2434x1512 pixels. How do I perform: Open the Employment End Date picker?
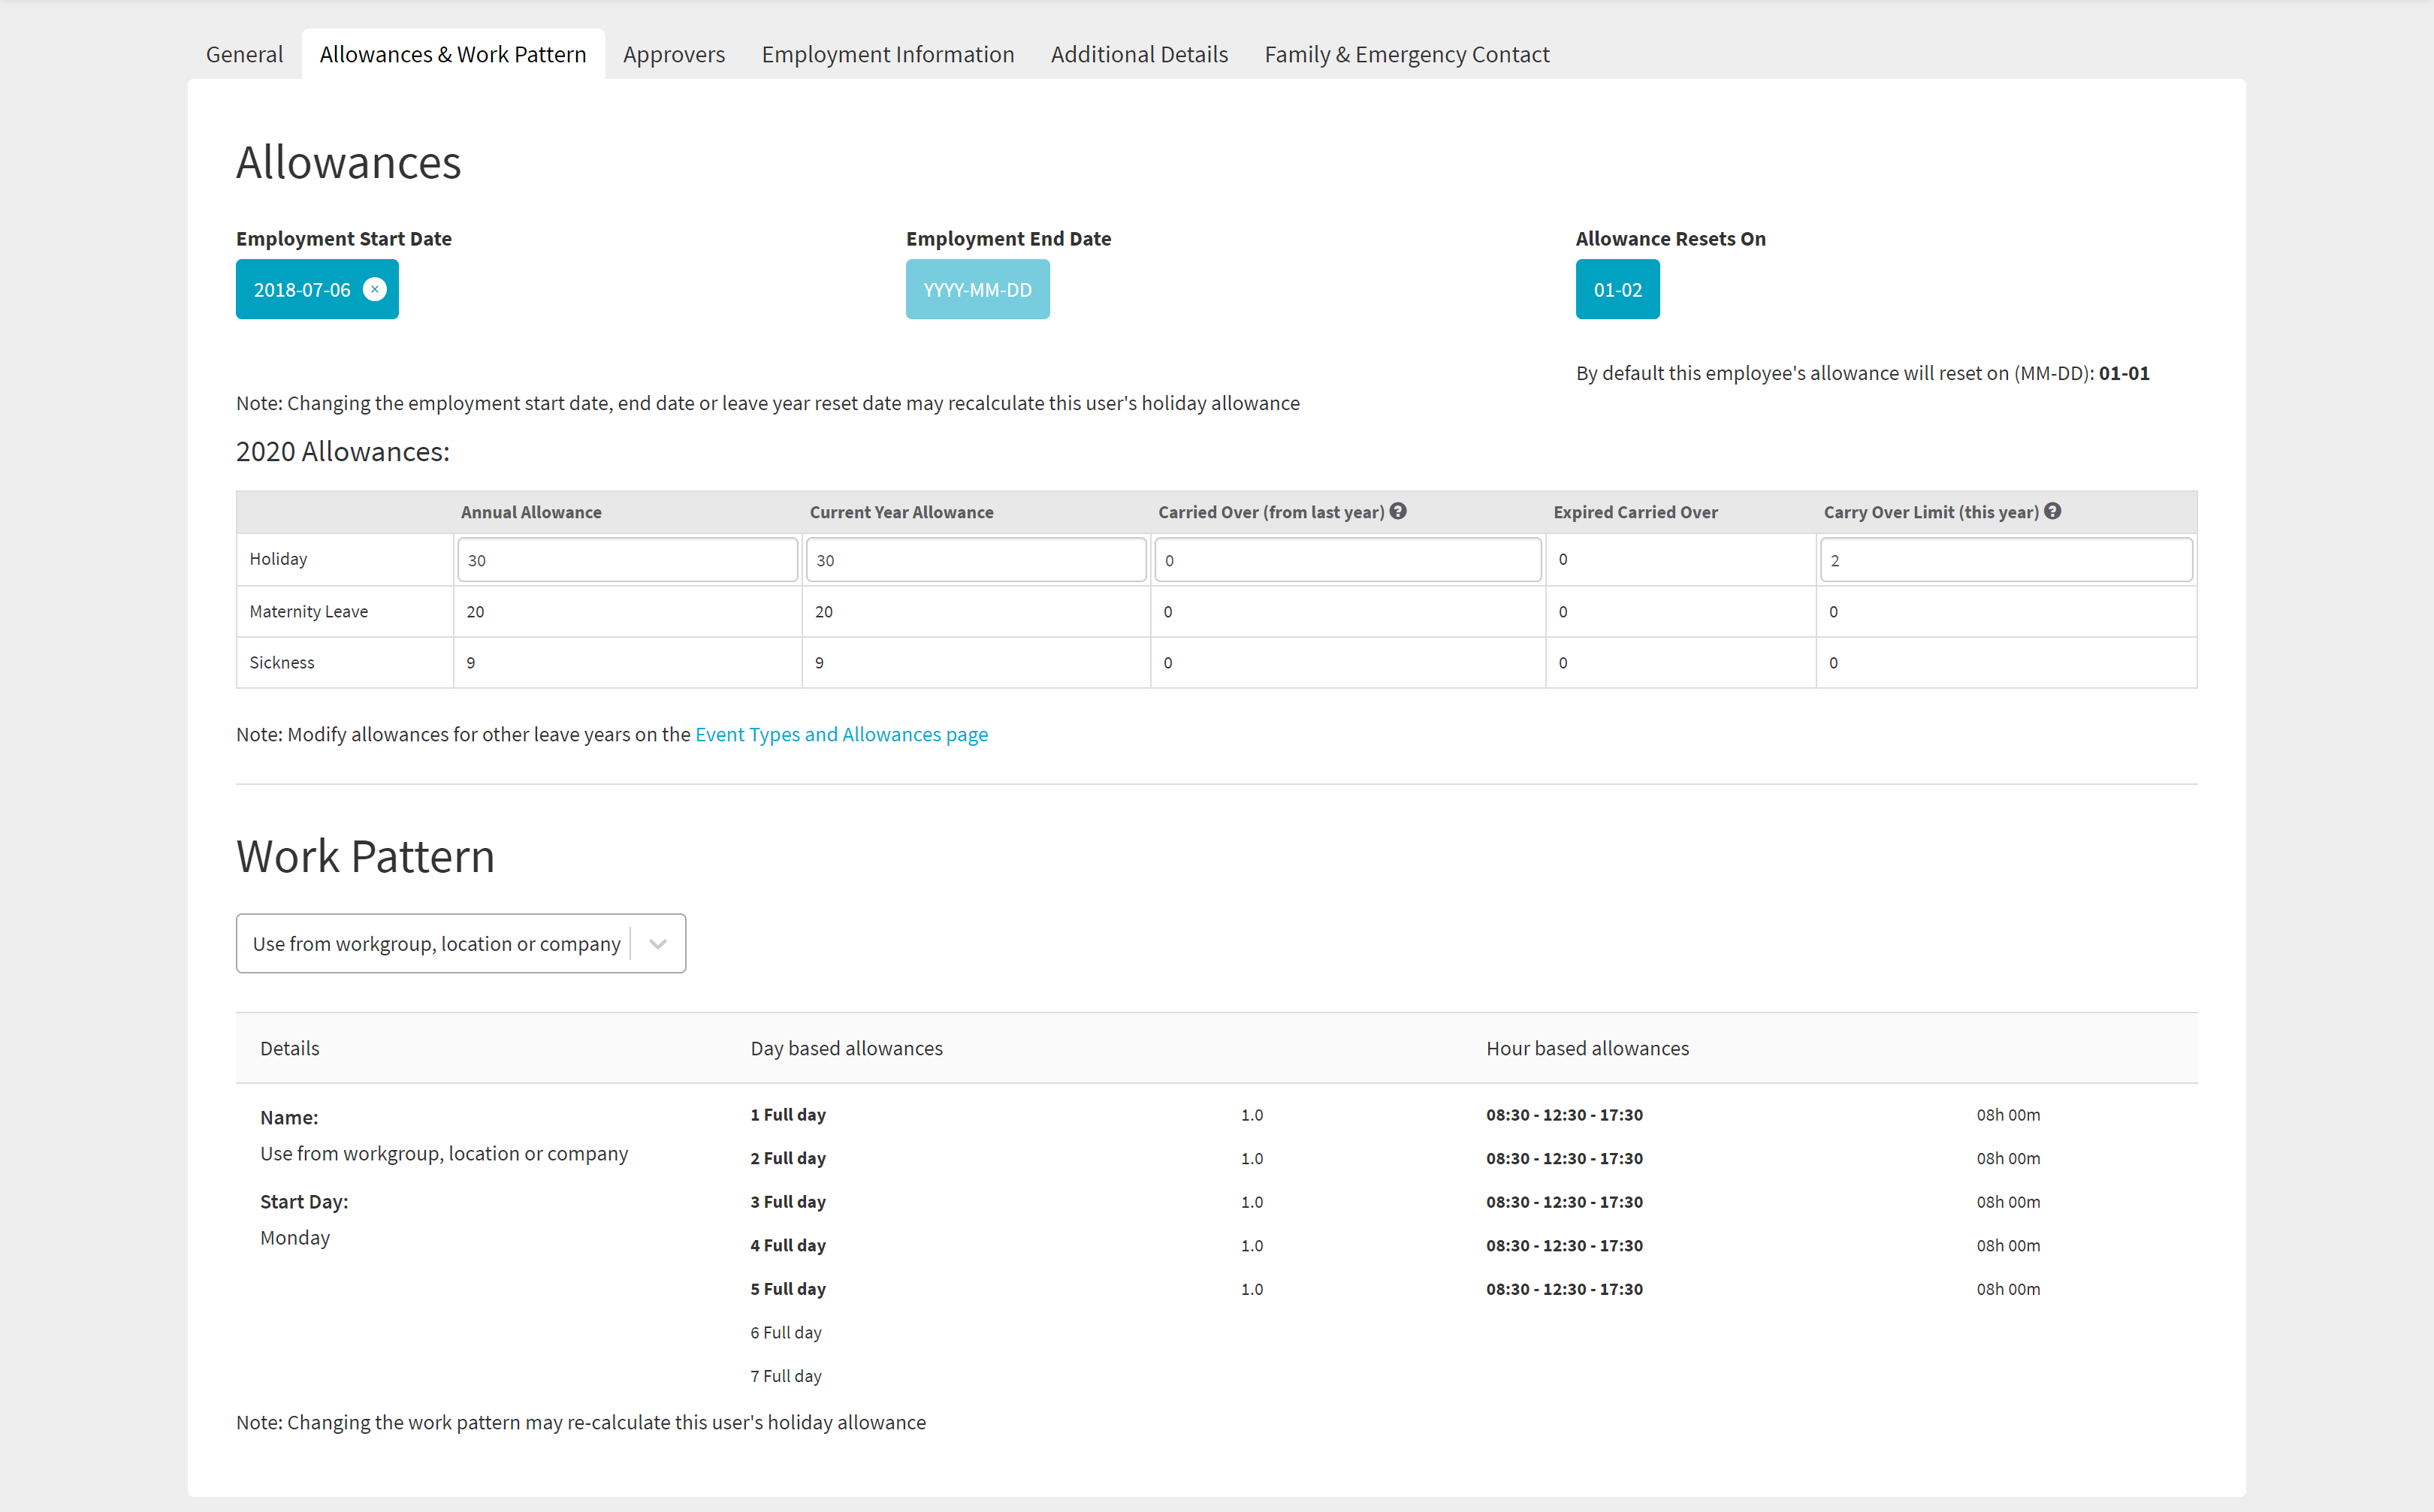point(977,290)
